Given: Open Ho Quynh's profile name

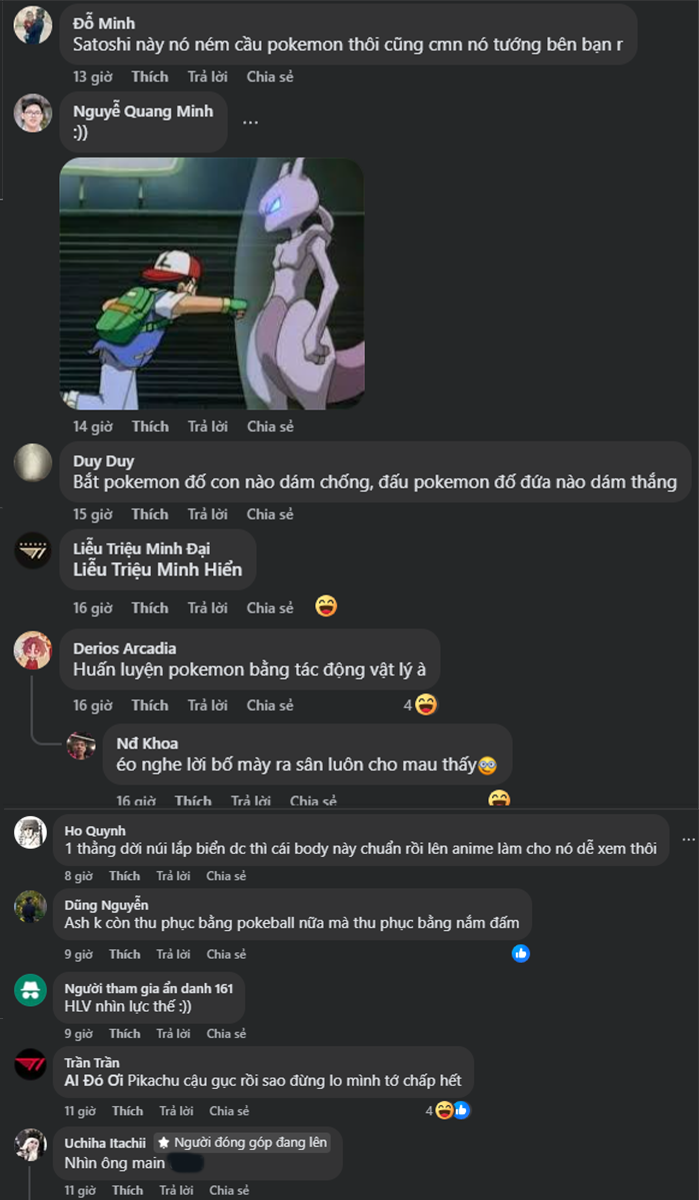Looking at the screenshot, I should coord(95,830).
